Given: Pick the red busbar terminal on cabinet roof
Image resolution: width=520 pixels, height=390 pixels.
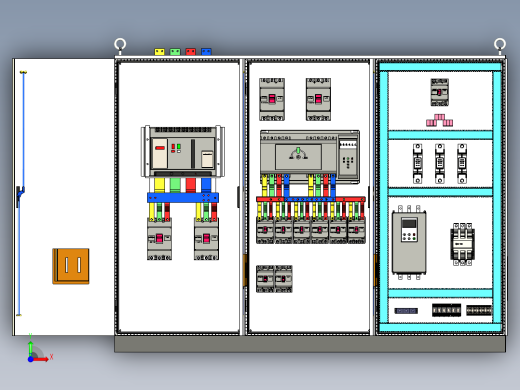Looking at the screenshot, I should (x=191, y=52).
